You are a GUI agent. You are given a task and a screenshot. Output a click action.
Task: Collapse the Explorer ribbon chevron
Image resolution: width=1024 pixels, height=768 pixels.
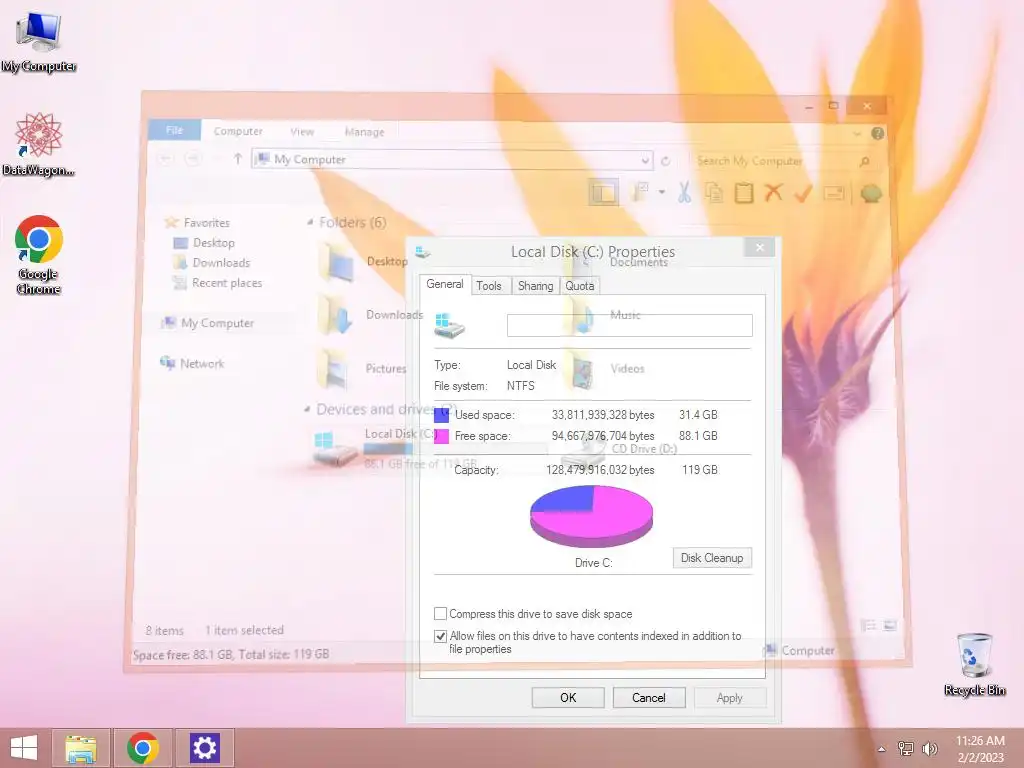tap(857, 134)
